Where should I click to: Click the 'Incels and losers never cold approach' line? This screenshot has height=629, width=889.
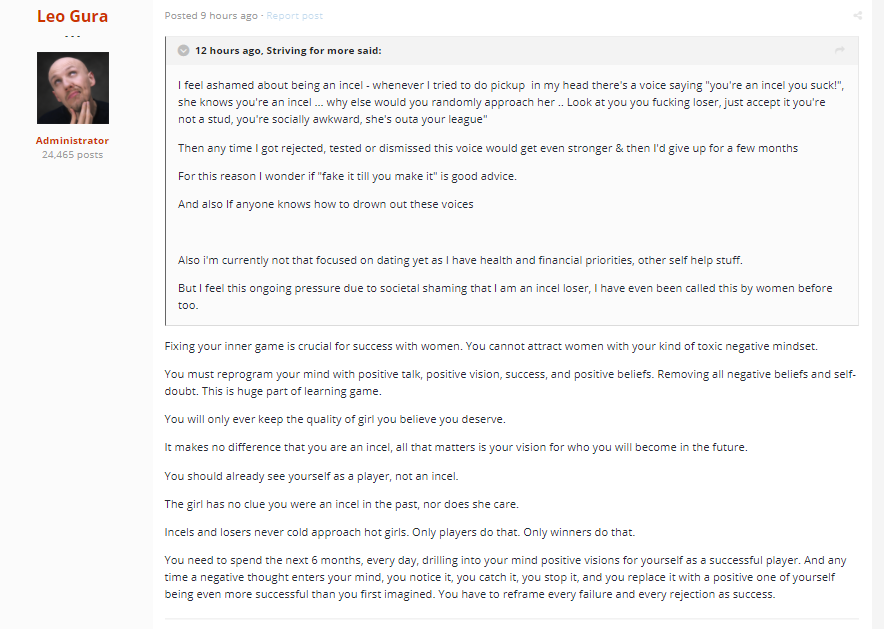pos(400,533)
